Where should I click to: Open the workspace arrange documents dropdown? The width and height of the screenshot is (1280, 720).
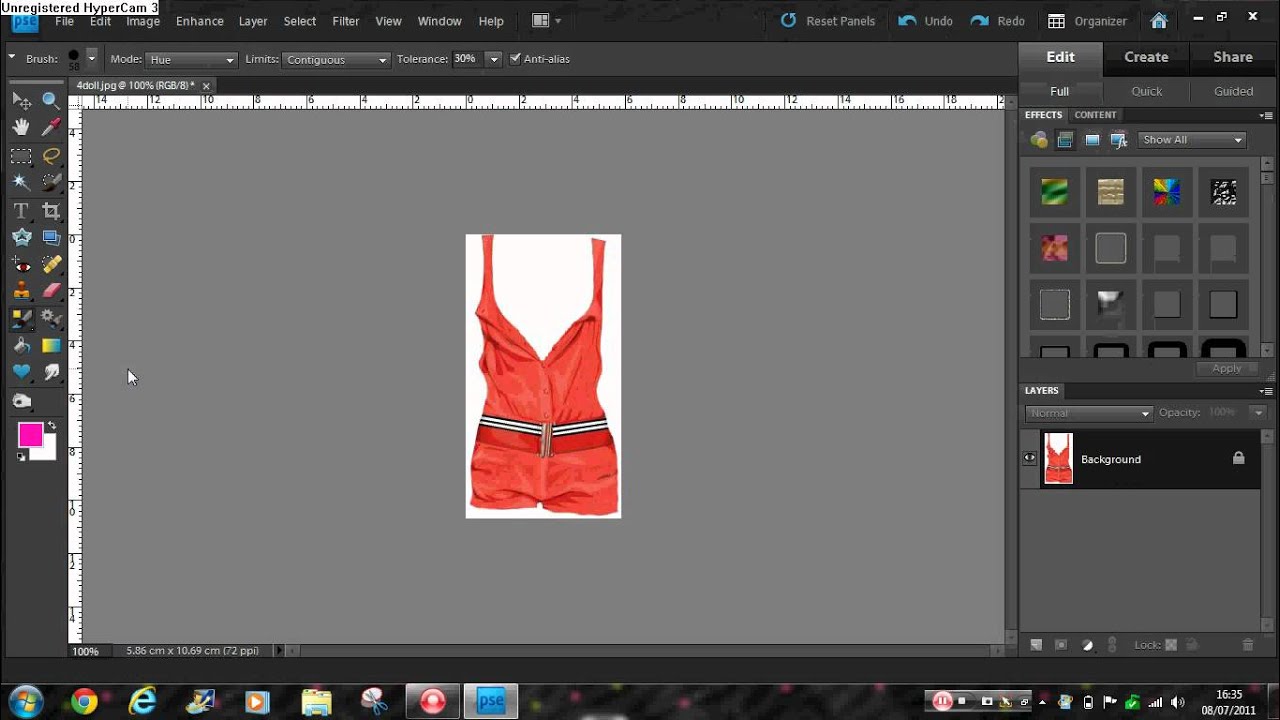pos(546,20)
